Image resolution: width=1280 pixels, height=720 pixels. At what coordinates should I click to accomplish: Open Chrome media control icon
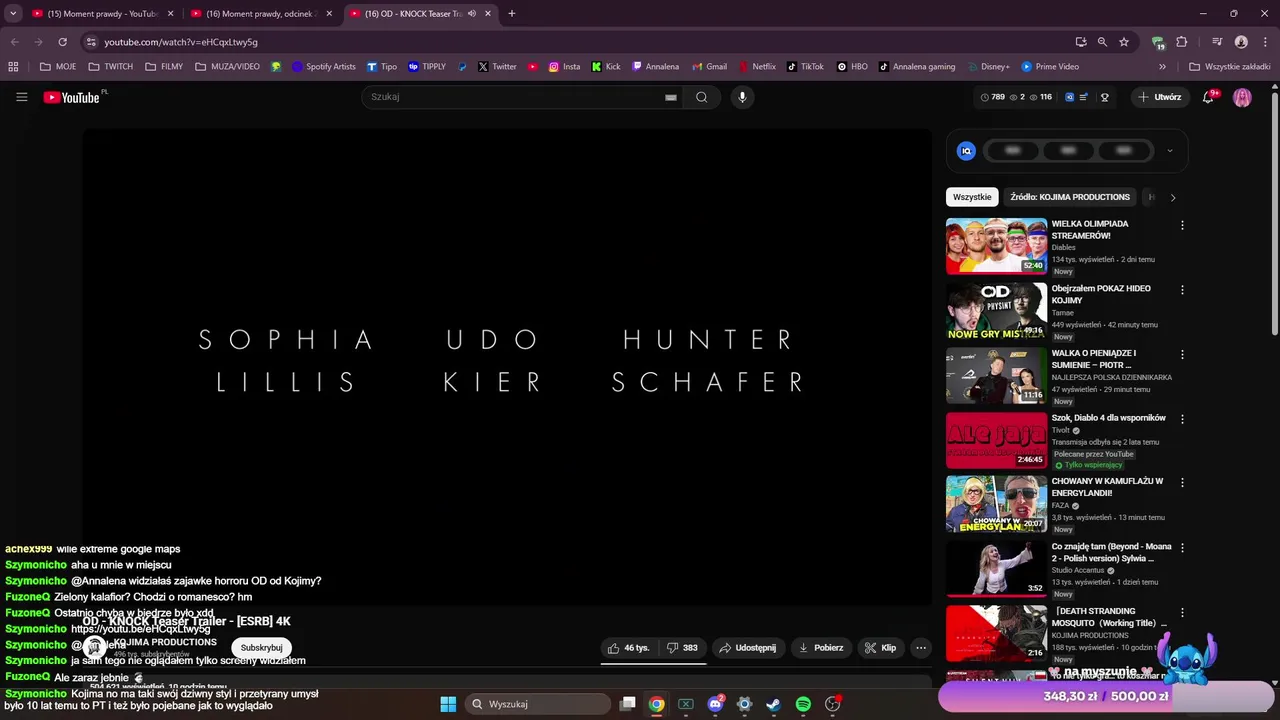tap(1217, 42)
